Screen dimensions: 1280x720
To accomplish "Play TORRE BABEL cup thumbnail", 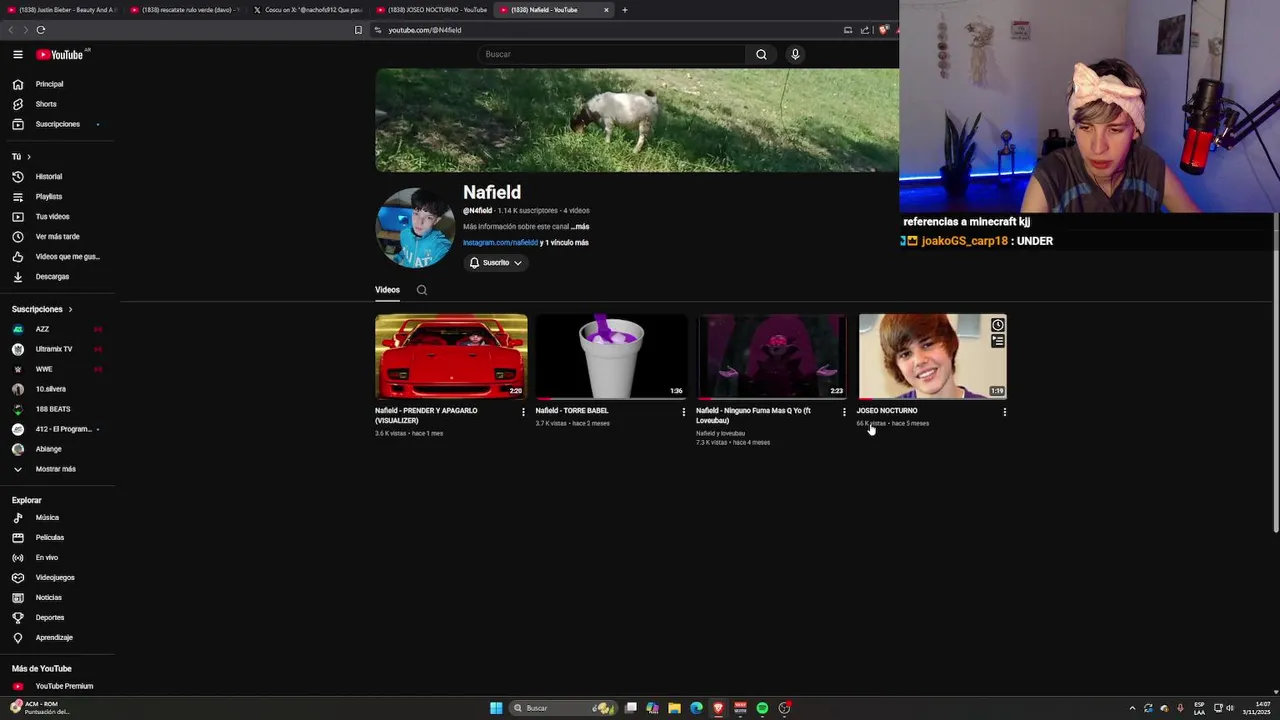I will 611,356.
